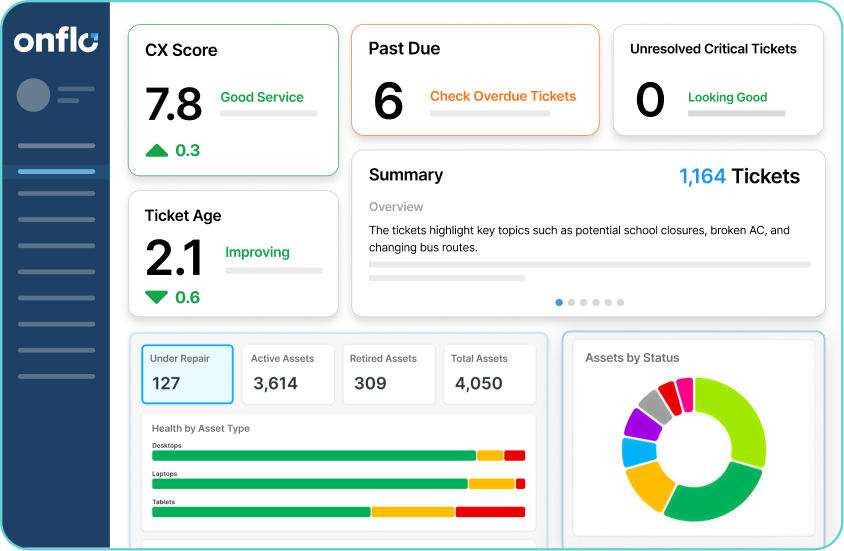Click the yellow segment of Tablets bar

tap(413, 512)
